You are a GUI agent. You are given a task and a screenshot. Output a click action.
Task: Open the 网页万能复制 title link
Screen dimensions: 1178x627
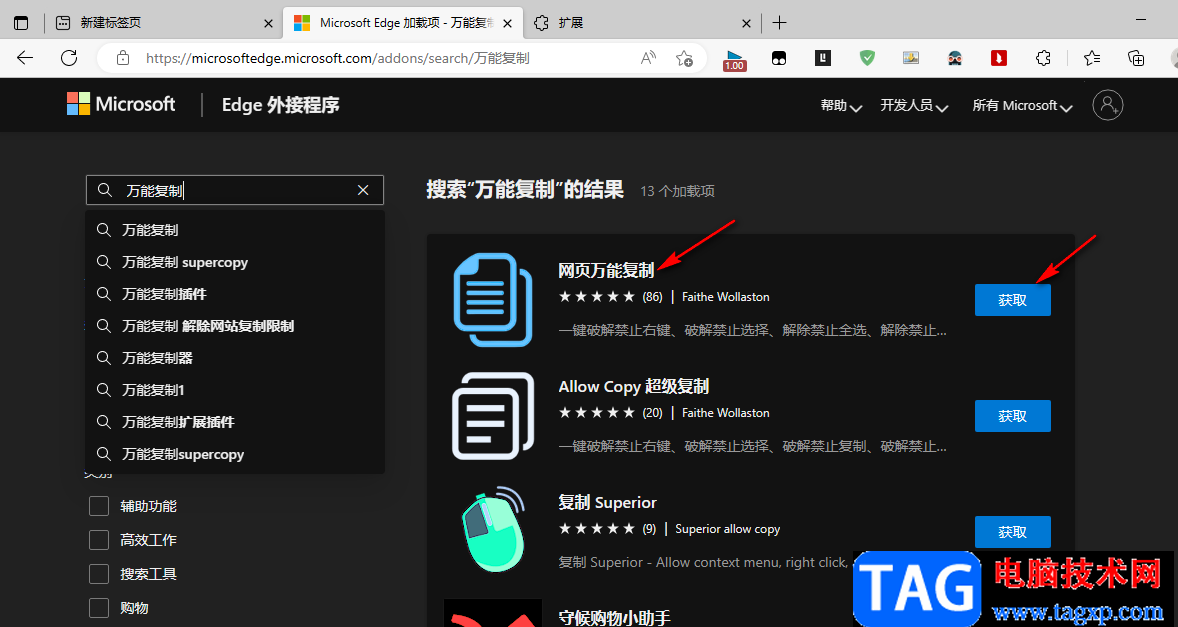point(606,271)
